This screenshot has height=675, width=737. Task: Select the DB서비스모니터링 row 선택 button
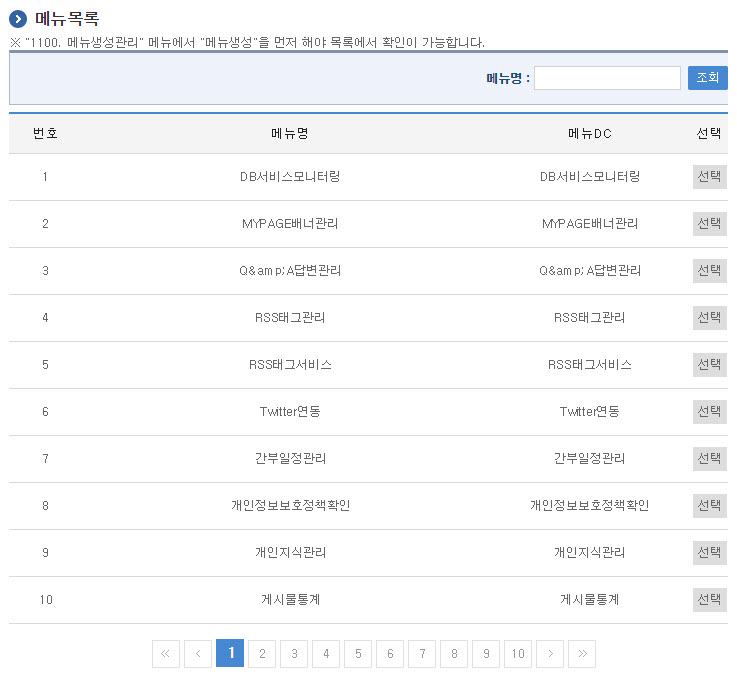pos(709,177)
